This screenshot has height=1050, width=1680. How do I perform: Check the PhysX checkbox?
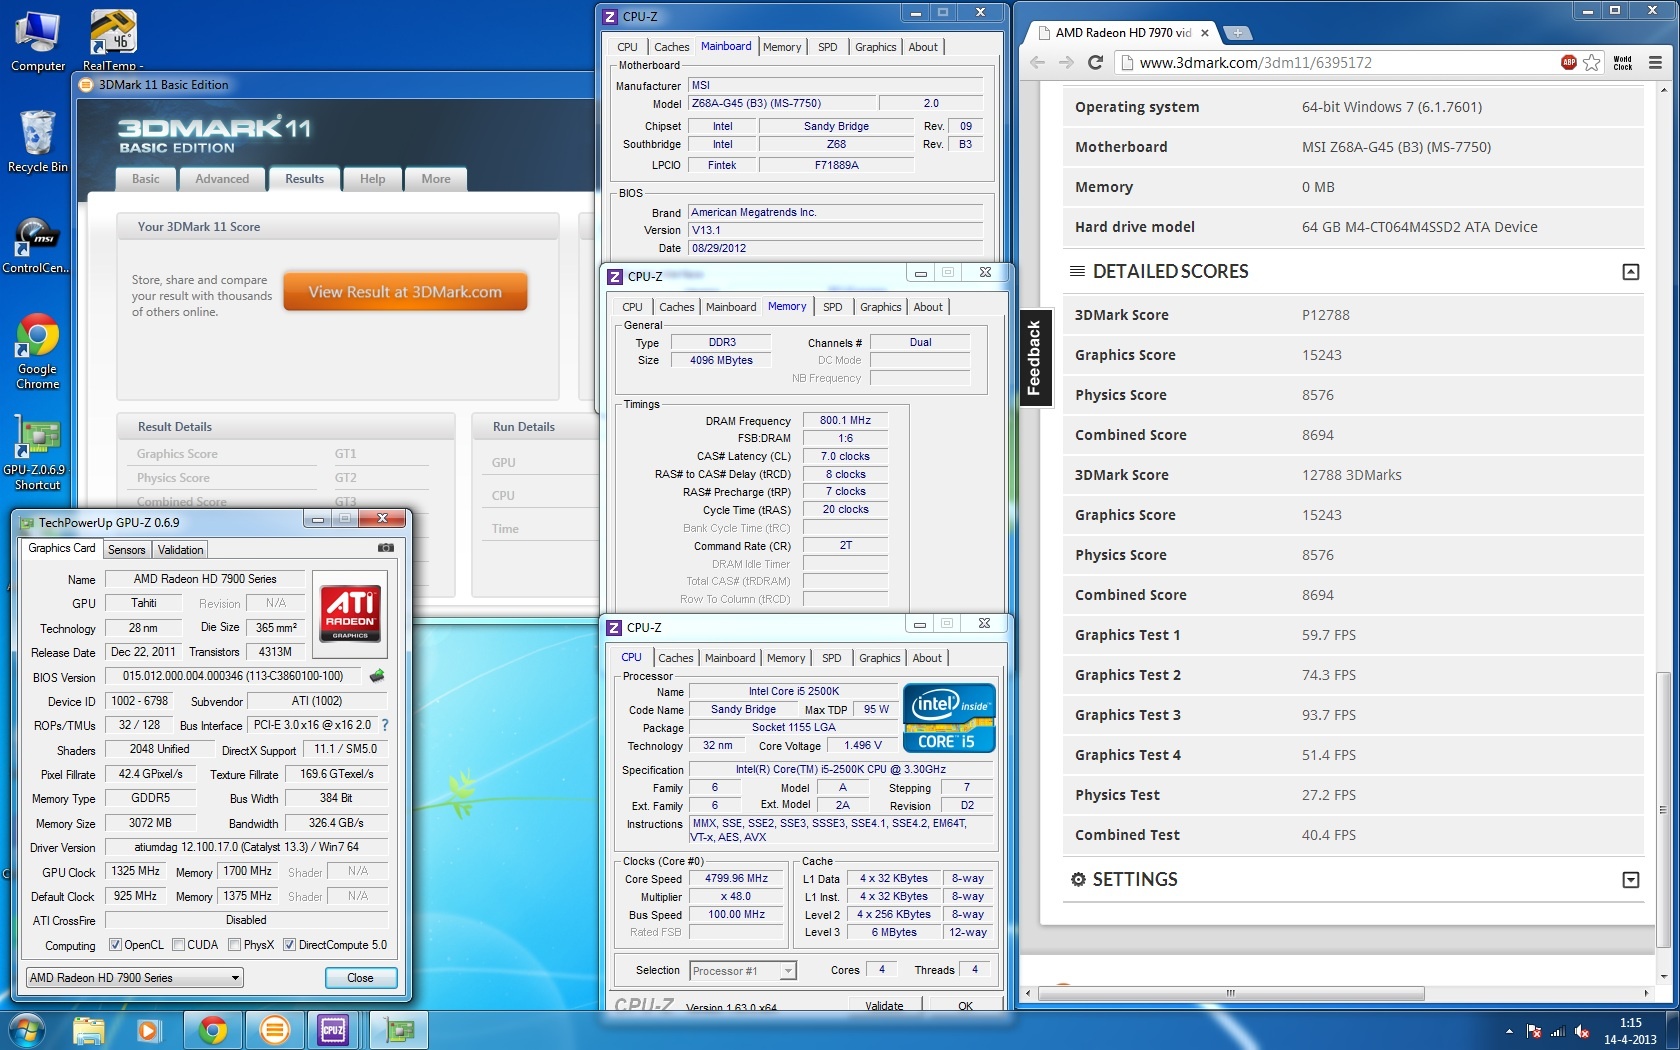[234, 945]
